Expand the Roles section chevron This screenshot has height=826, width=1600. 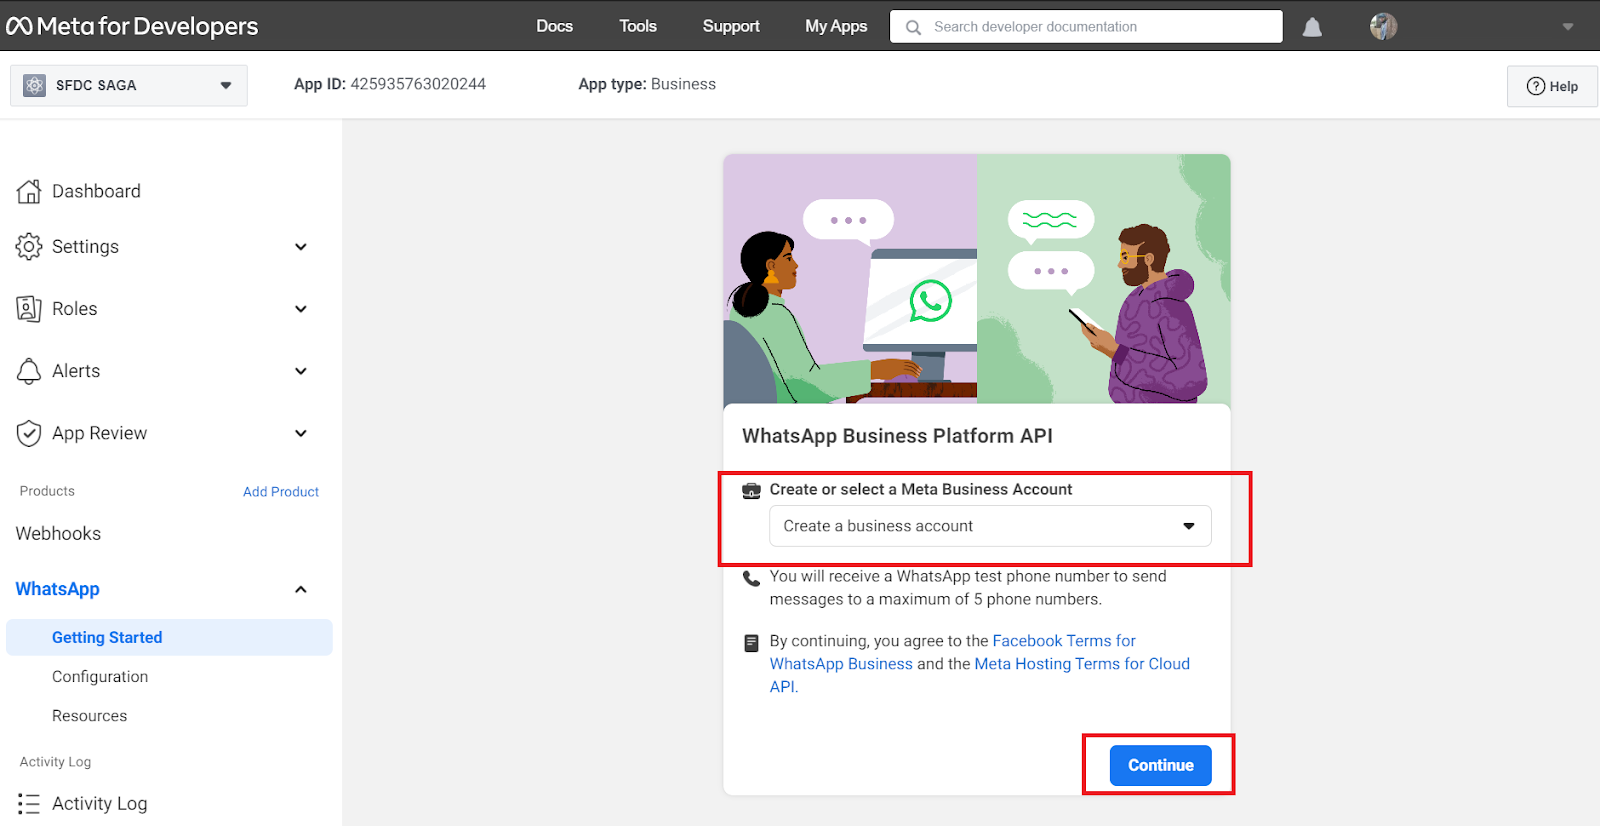(x=301, y=309)
